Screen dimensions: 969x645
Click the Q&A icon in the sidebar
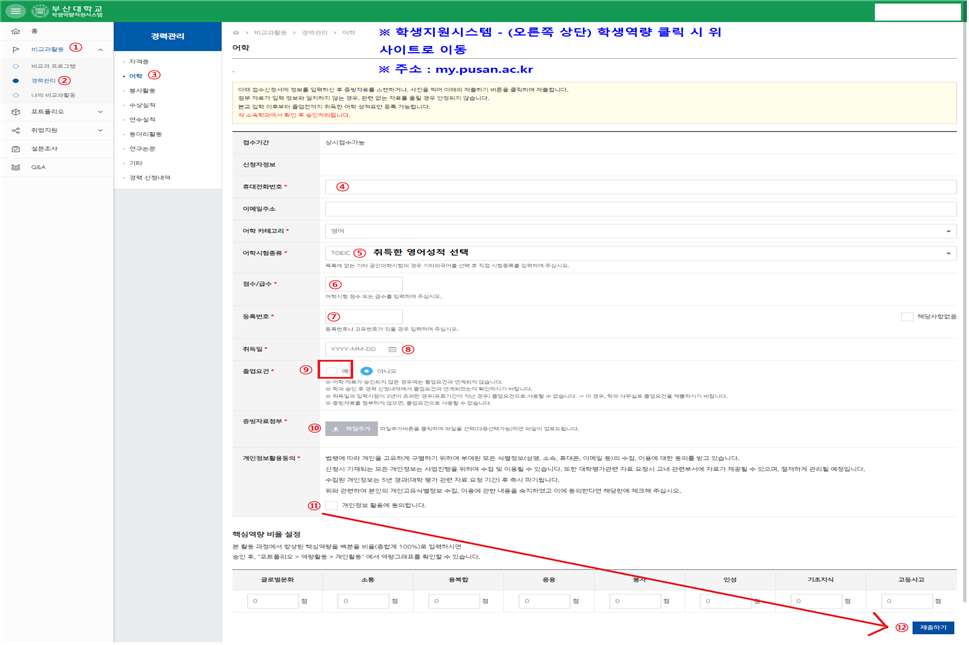[x=15, y=167]
